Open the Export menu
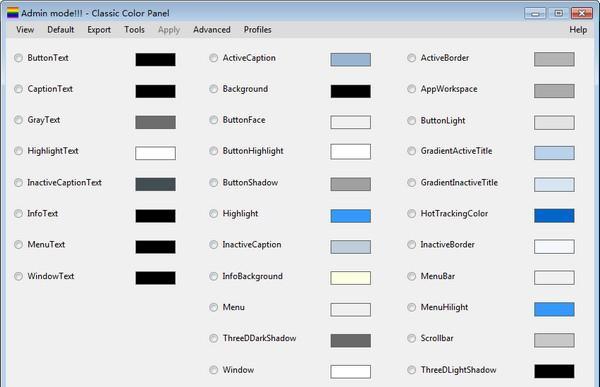The width and height of the screenshot is (600, 387). 99,29
